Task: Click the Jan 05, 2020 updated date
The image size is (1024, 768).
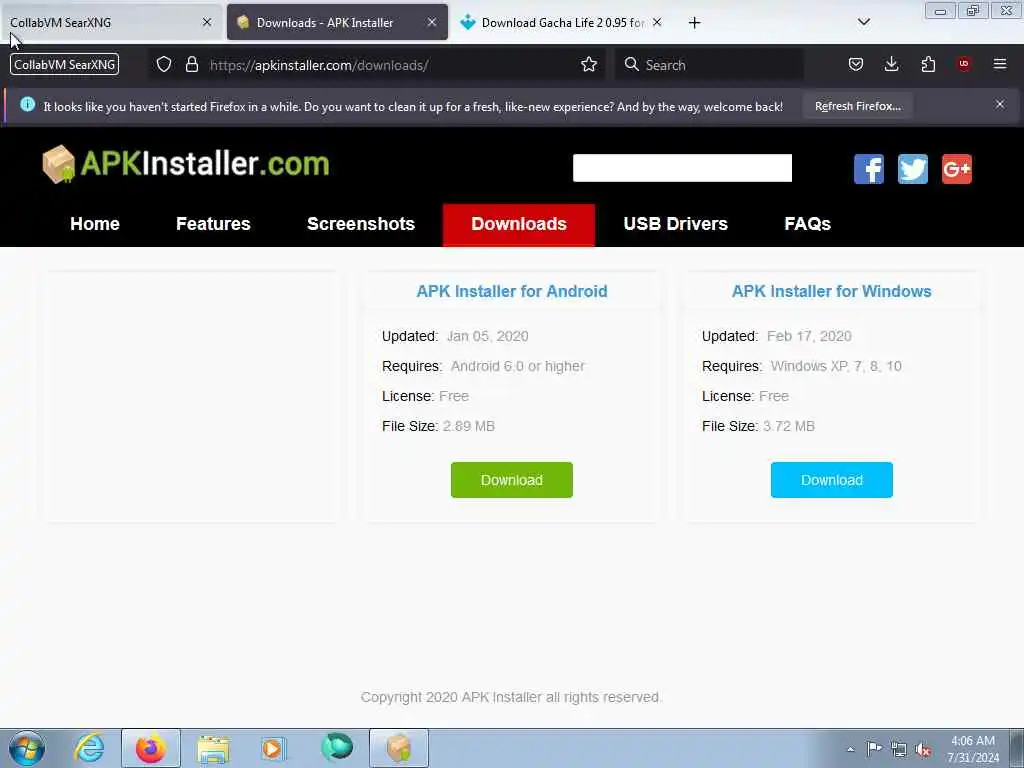Action: coord(488,336)
